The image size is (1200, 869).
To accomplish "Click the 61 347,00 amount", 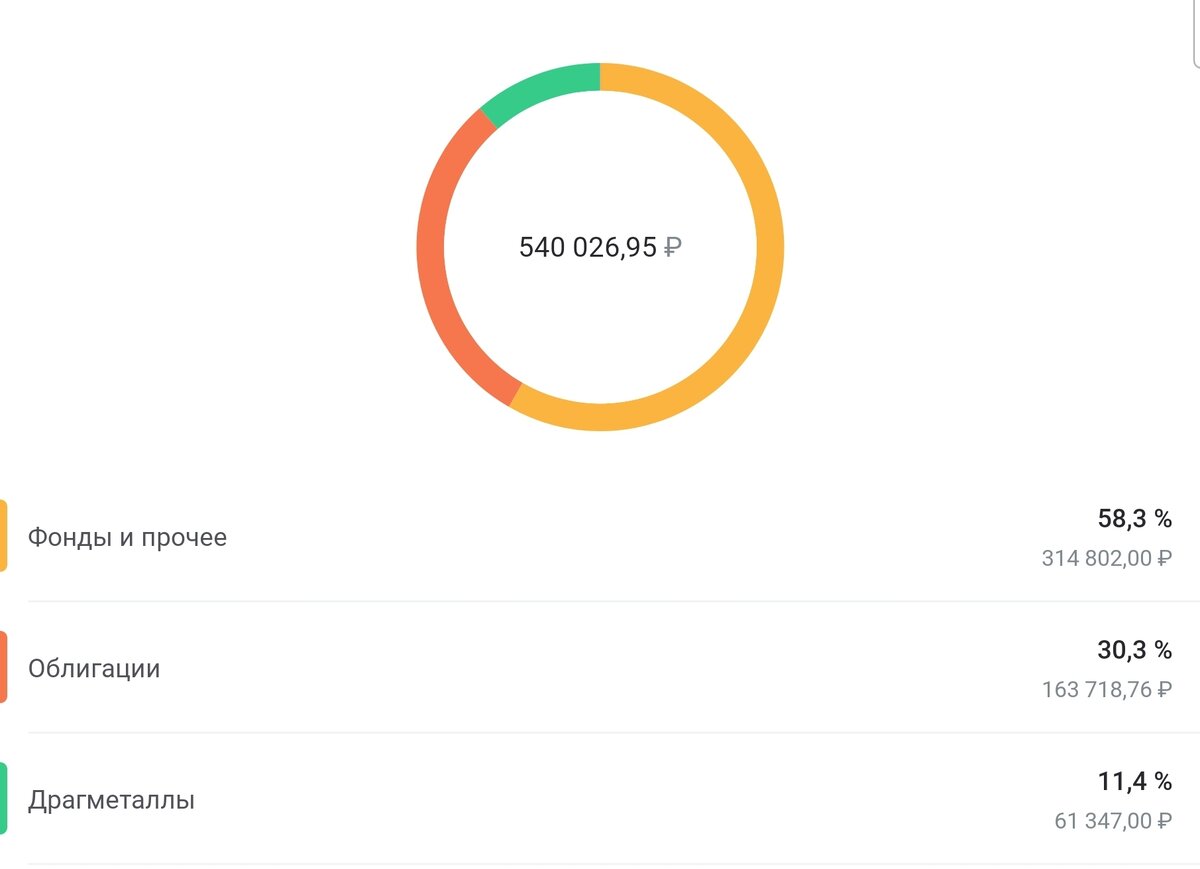I will pos(1104,821).
